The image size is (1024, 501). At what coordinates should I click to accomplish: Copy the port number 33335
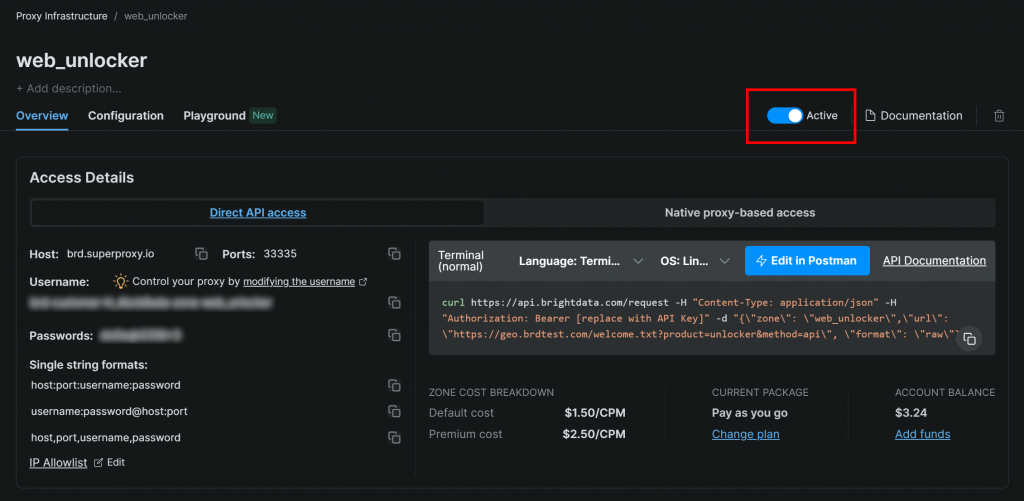[x=394, y=254]
